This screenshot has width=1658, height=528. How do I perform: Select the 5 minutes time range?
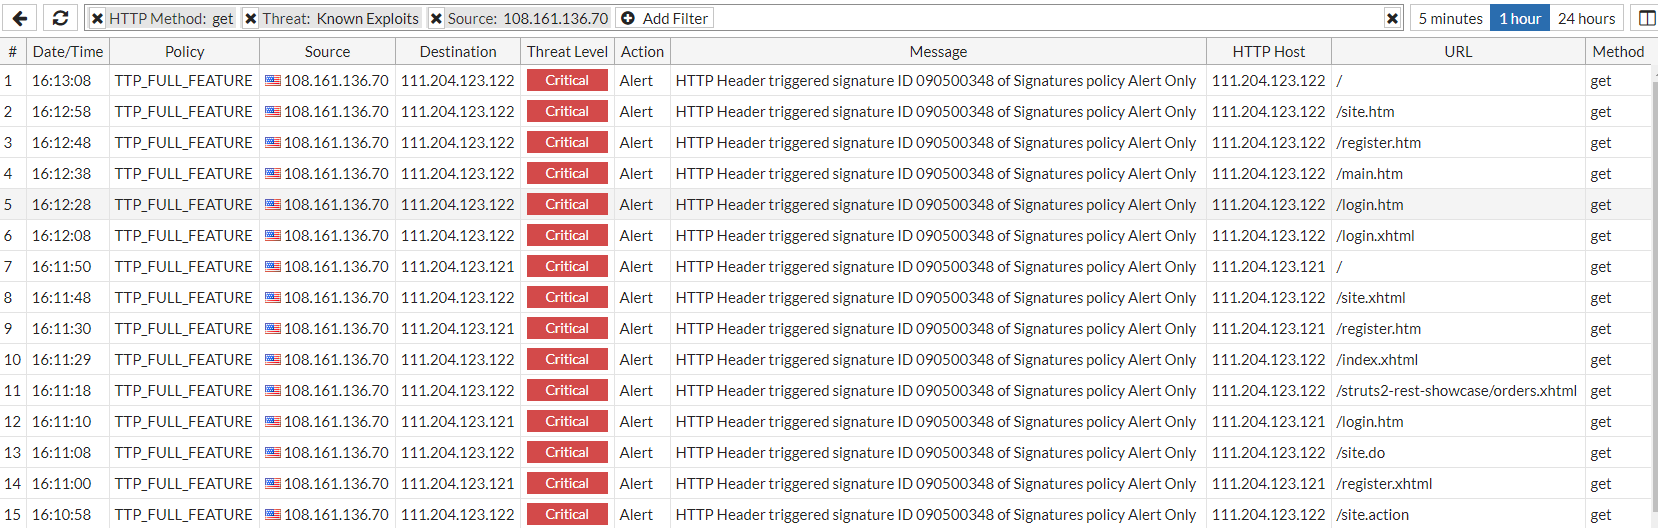pos(1450,18)
